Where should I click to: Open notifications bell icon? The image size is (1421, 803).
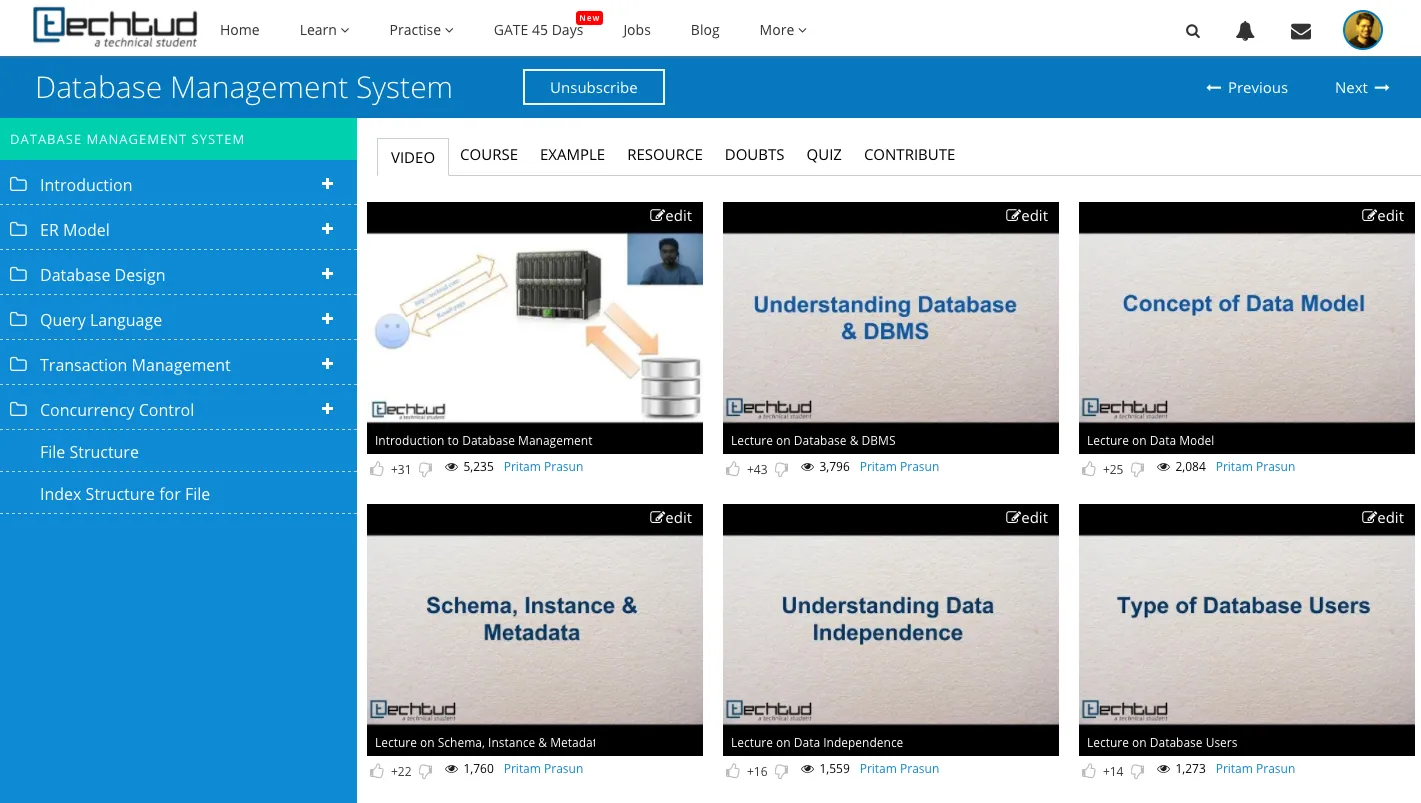tap(1245, 31)
